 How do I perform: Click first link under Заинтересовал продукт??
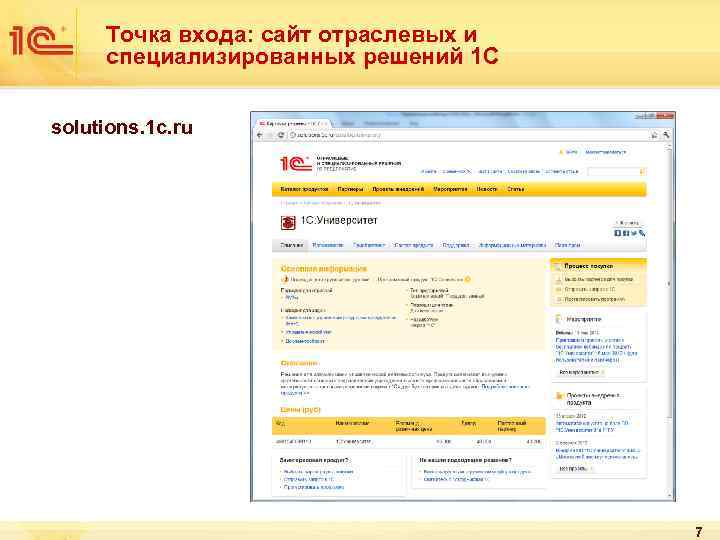(x=318, y=472)
